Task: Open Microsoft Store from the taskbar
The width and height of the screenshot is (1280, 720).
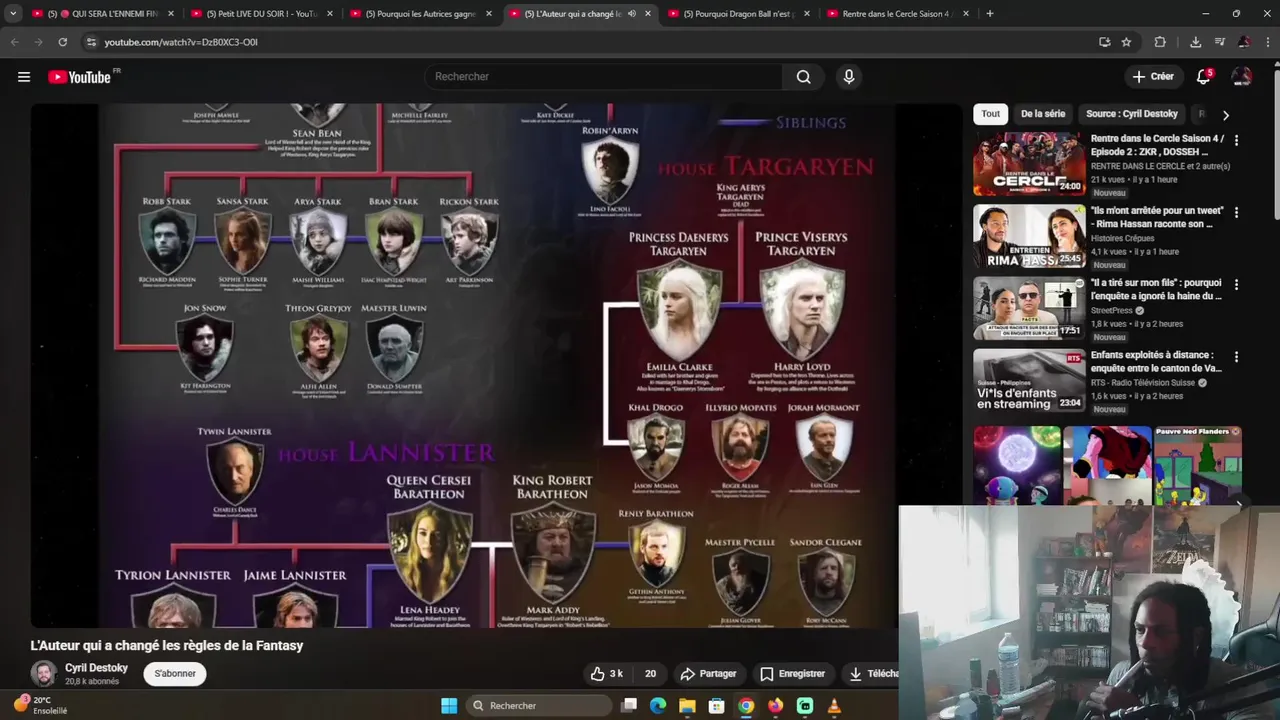Action: pos(716,706)
